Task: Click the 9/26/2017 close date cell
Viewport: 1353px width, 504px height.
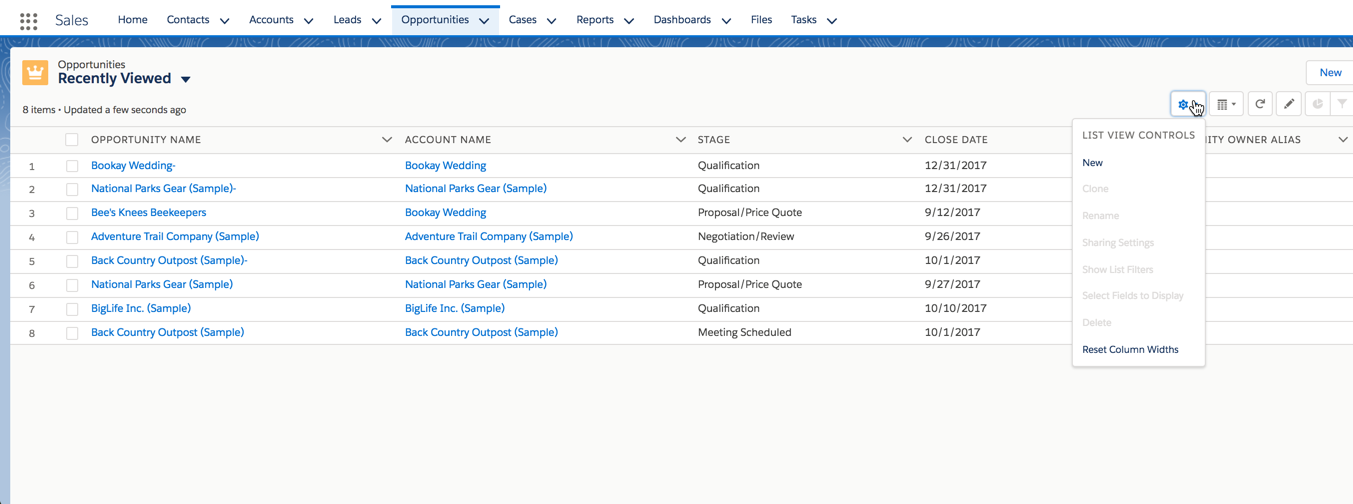Action: click(x=952, y=237)
